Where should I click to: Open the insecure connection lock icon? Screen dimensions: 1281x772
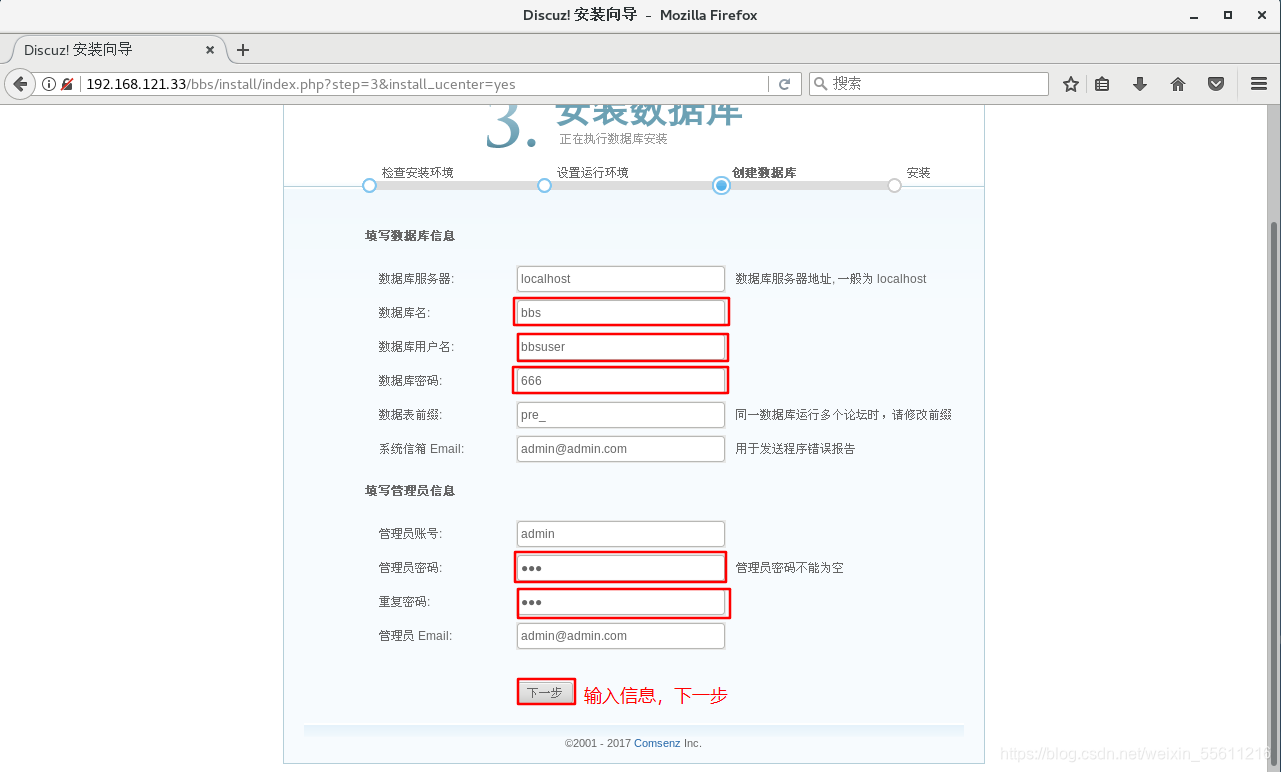coord(67,84)
